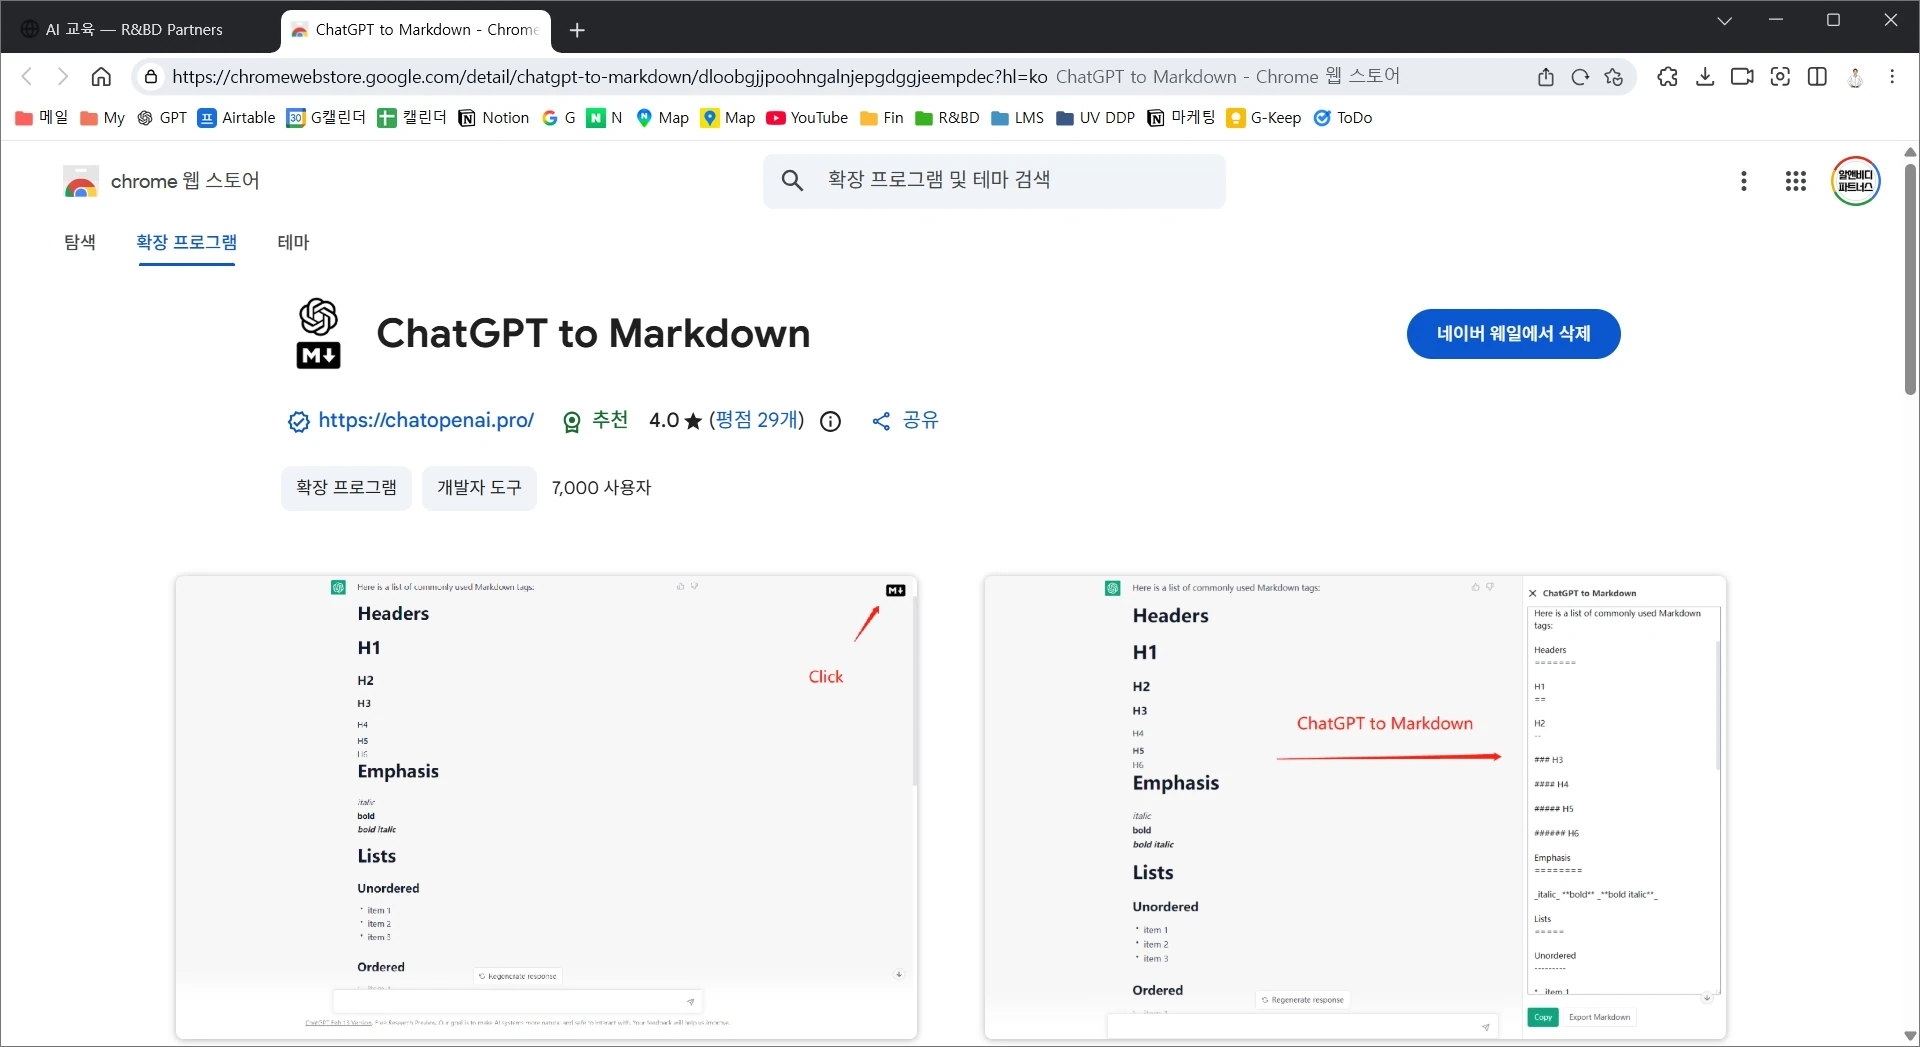1920x1047 pixels.
Task: Click 추천 featured badge
Action: [596, 421]
